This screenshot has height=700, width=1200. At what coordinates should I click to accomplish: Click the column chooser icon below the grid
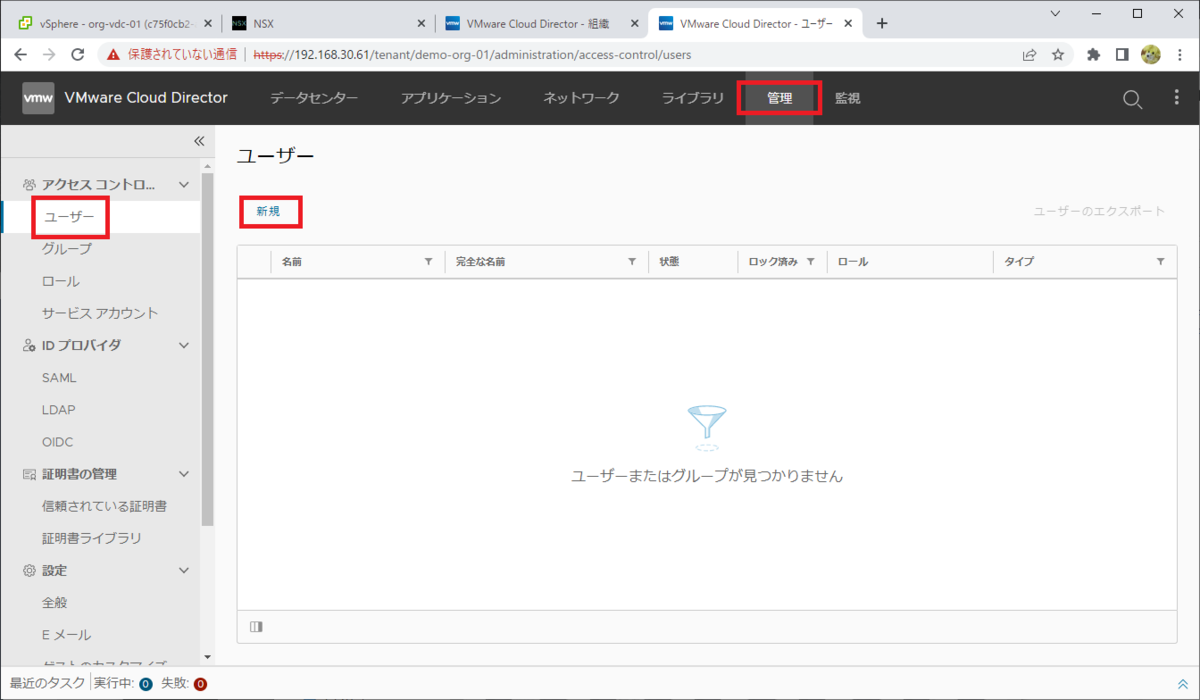pos(256,627)
